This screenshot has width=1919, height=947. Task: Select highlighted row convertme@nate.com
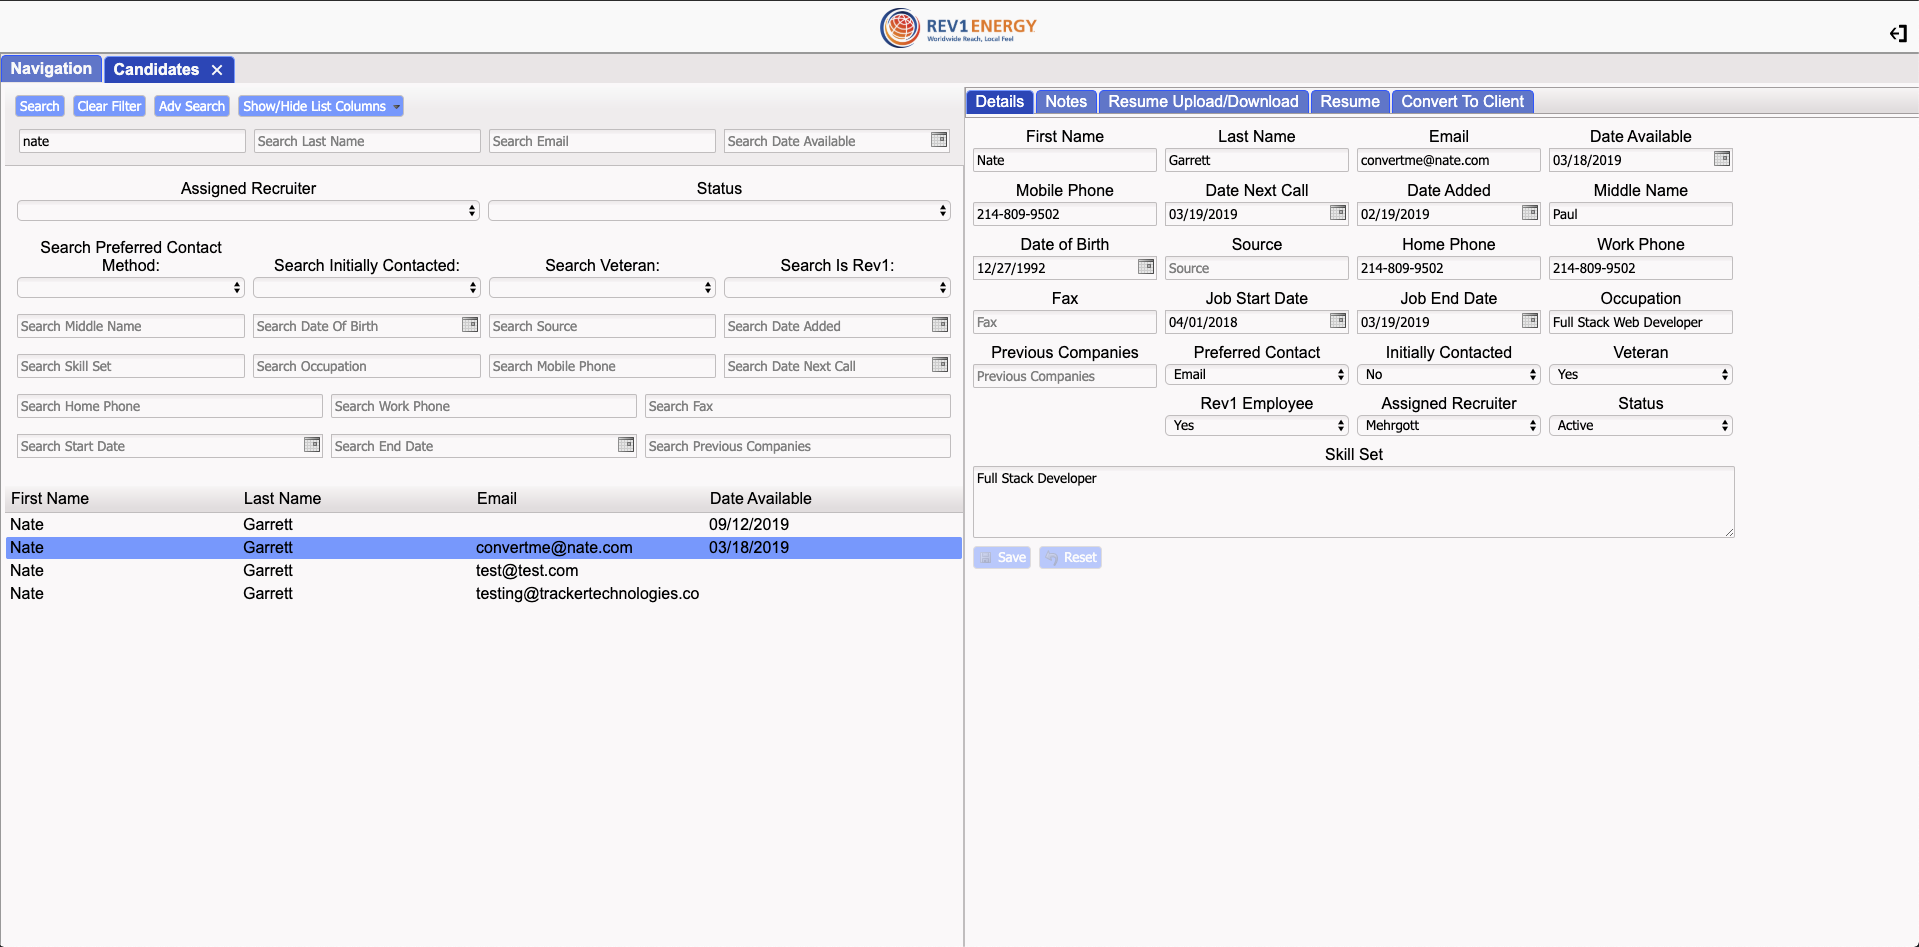[x=484, y=547]
